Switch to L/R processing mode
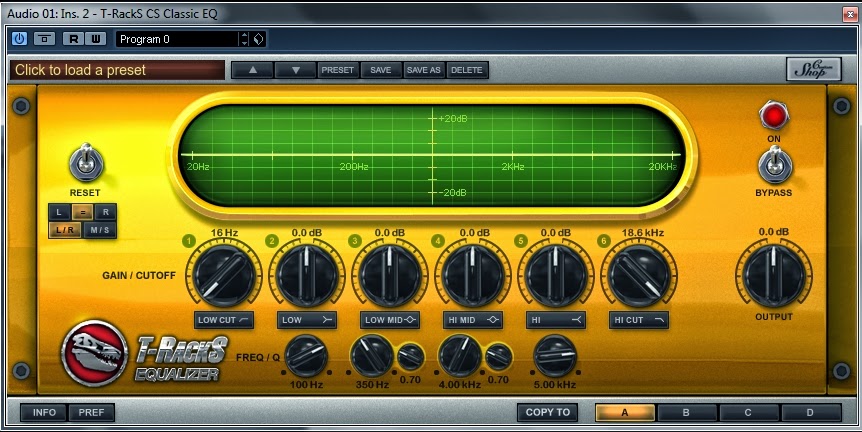 click(65, 230)
